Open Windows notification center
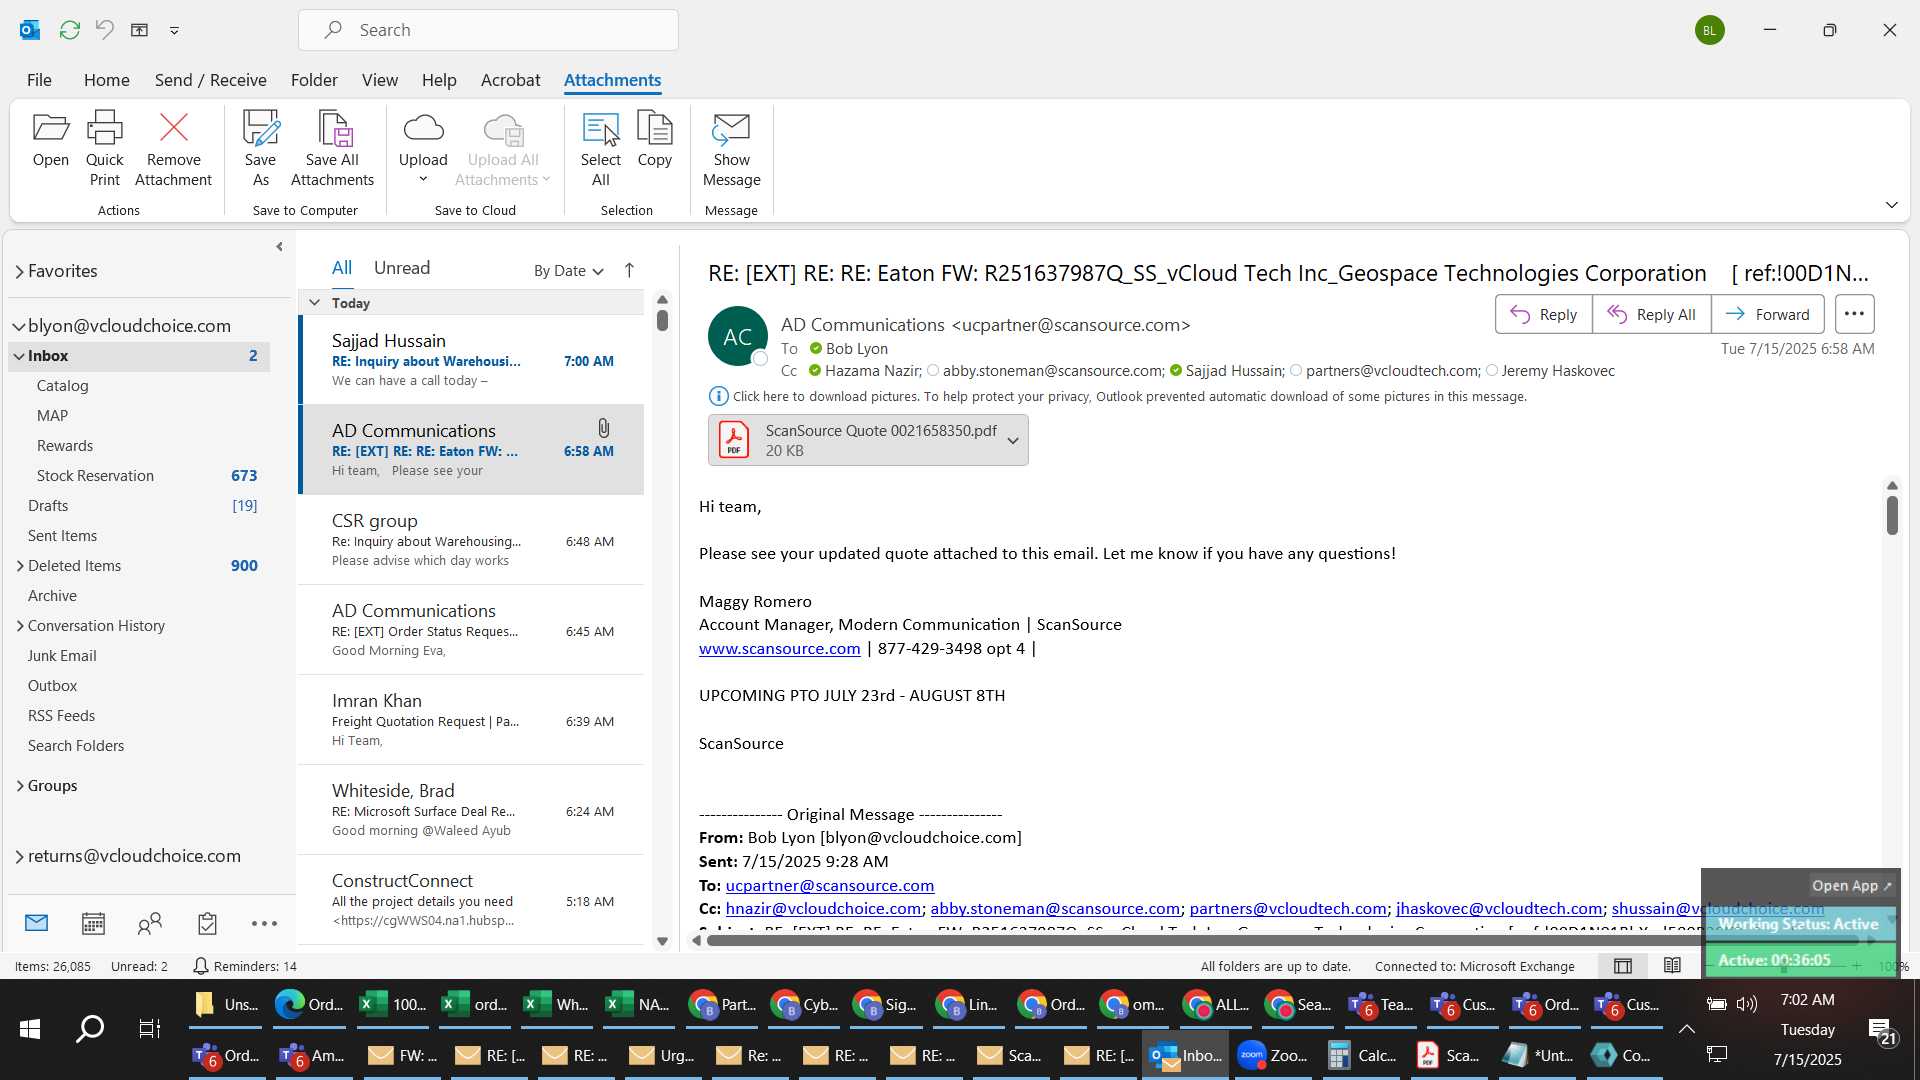Screen dimensions: 1920x1080 point(1882,1030)
